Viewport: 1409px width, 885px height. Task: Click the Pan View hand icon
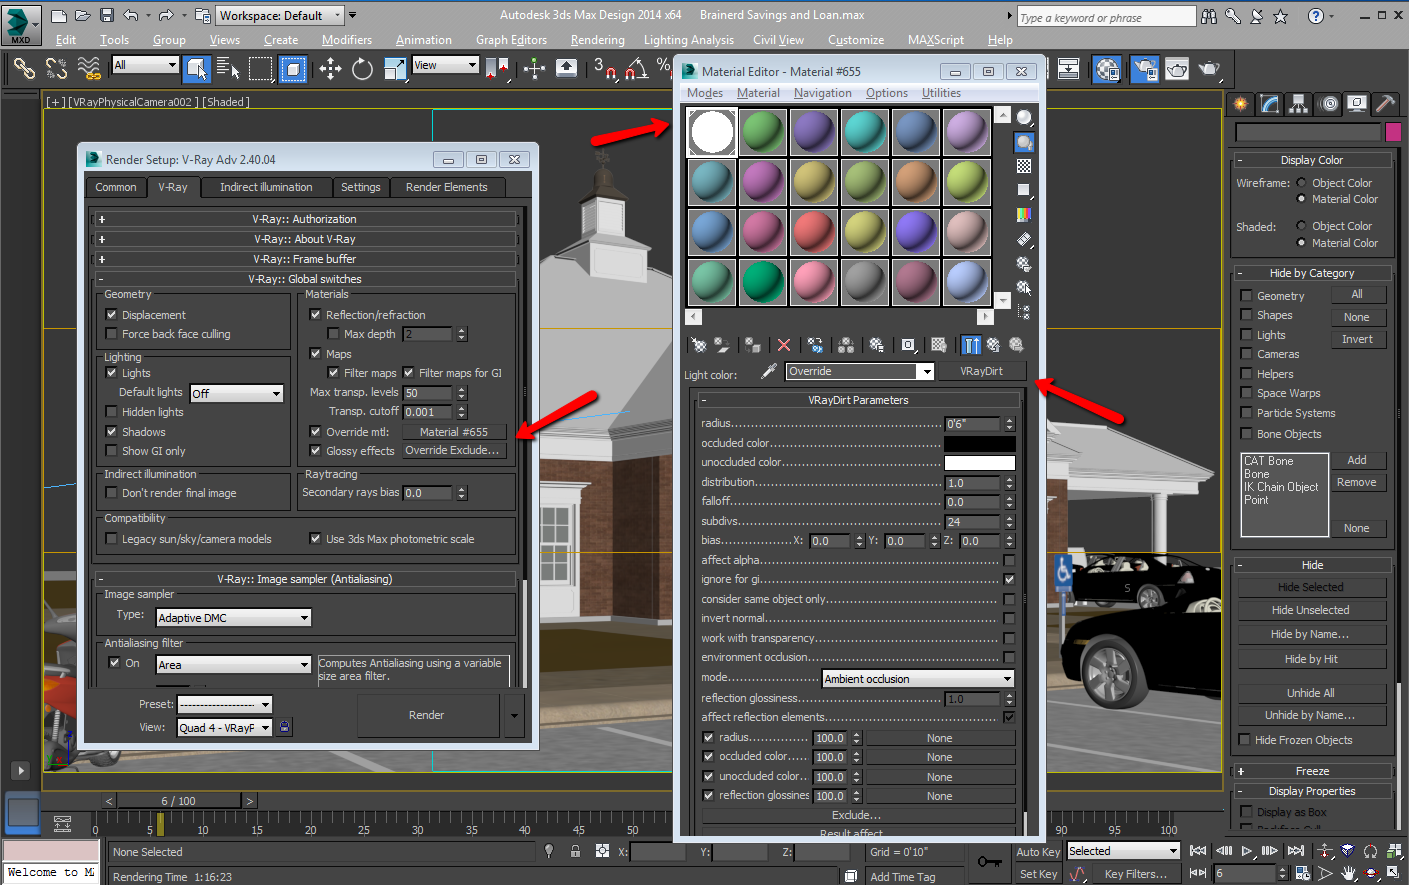[1348, 873]
